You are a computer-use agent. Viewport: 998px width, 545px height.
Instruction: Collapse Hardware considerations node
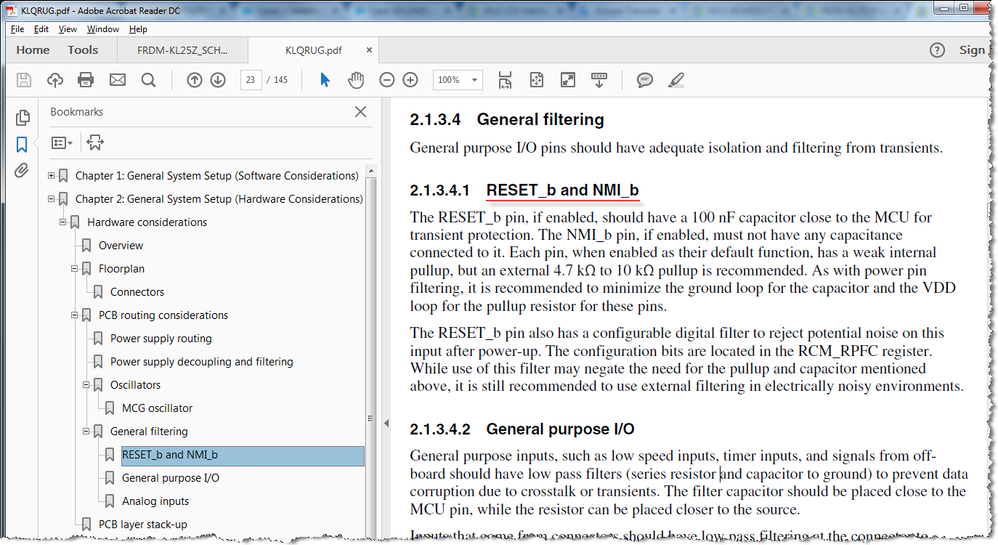tap(62, 222)
